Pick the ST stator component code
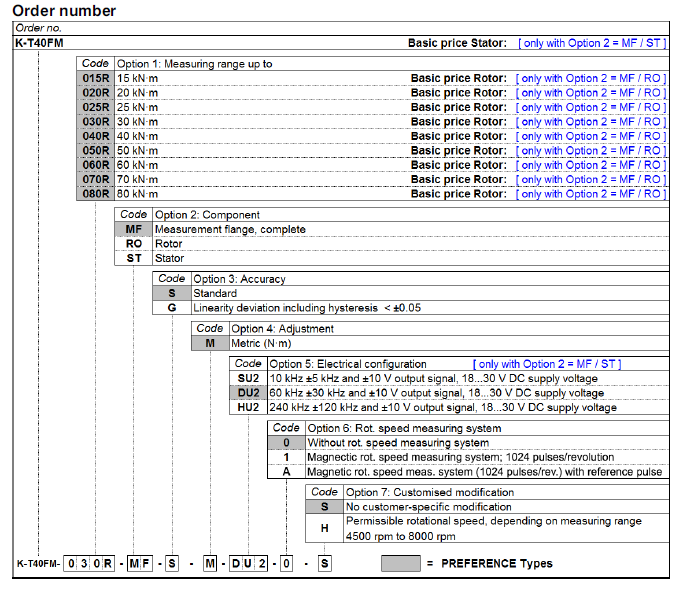The image size is (678, 593). point(133,258)
